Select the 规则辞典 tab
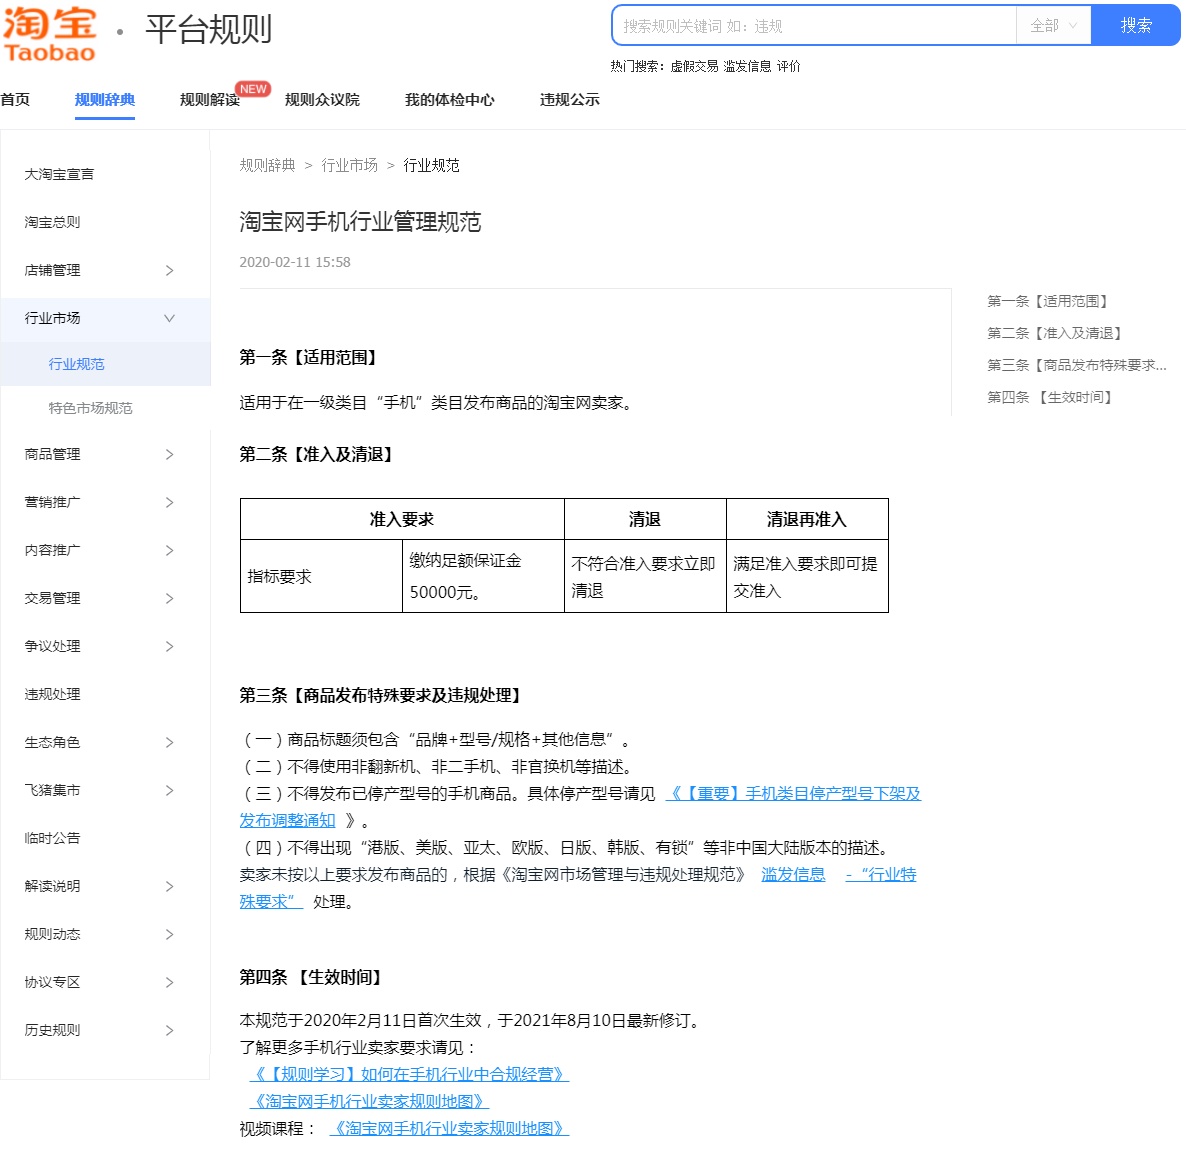Image resolution: width=1186 pixels, height=1155 pixels. 104,100
